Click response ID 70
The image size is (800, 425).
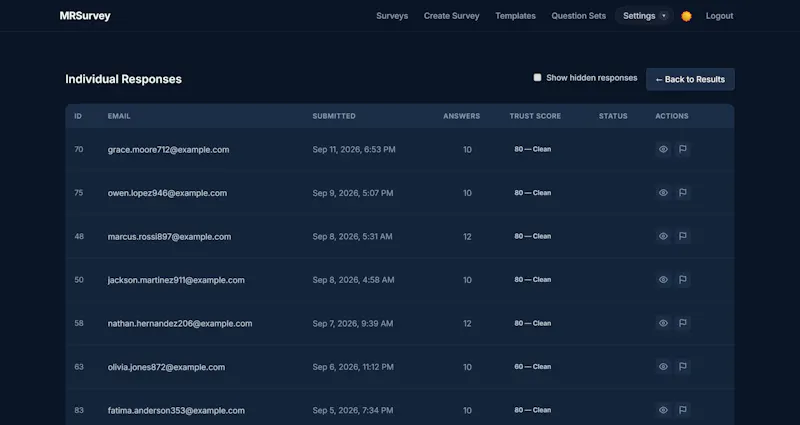[x=79, y=149]
